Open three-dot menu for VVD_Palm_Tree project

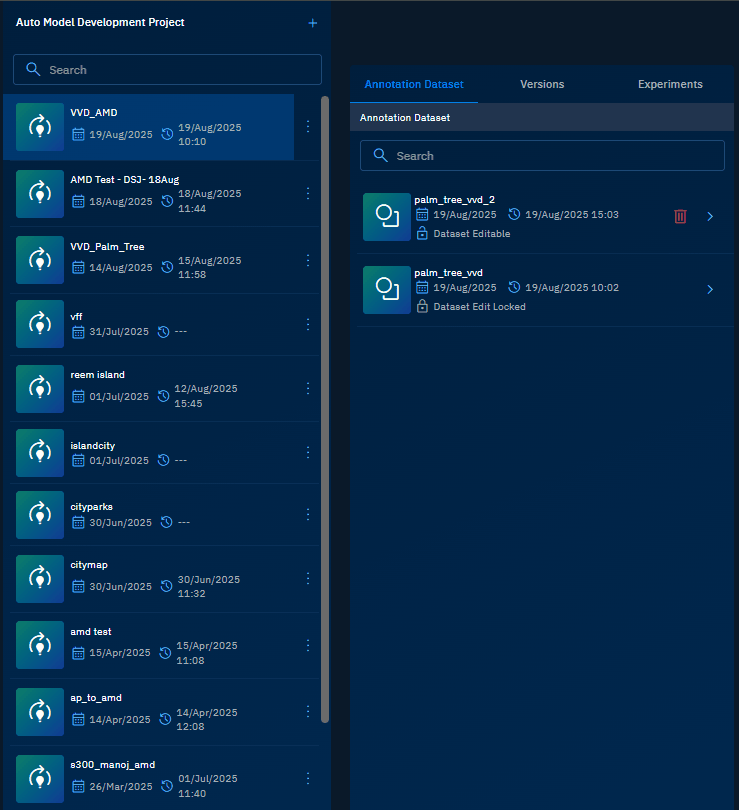point(308,260)
